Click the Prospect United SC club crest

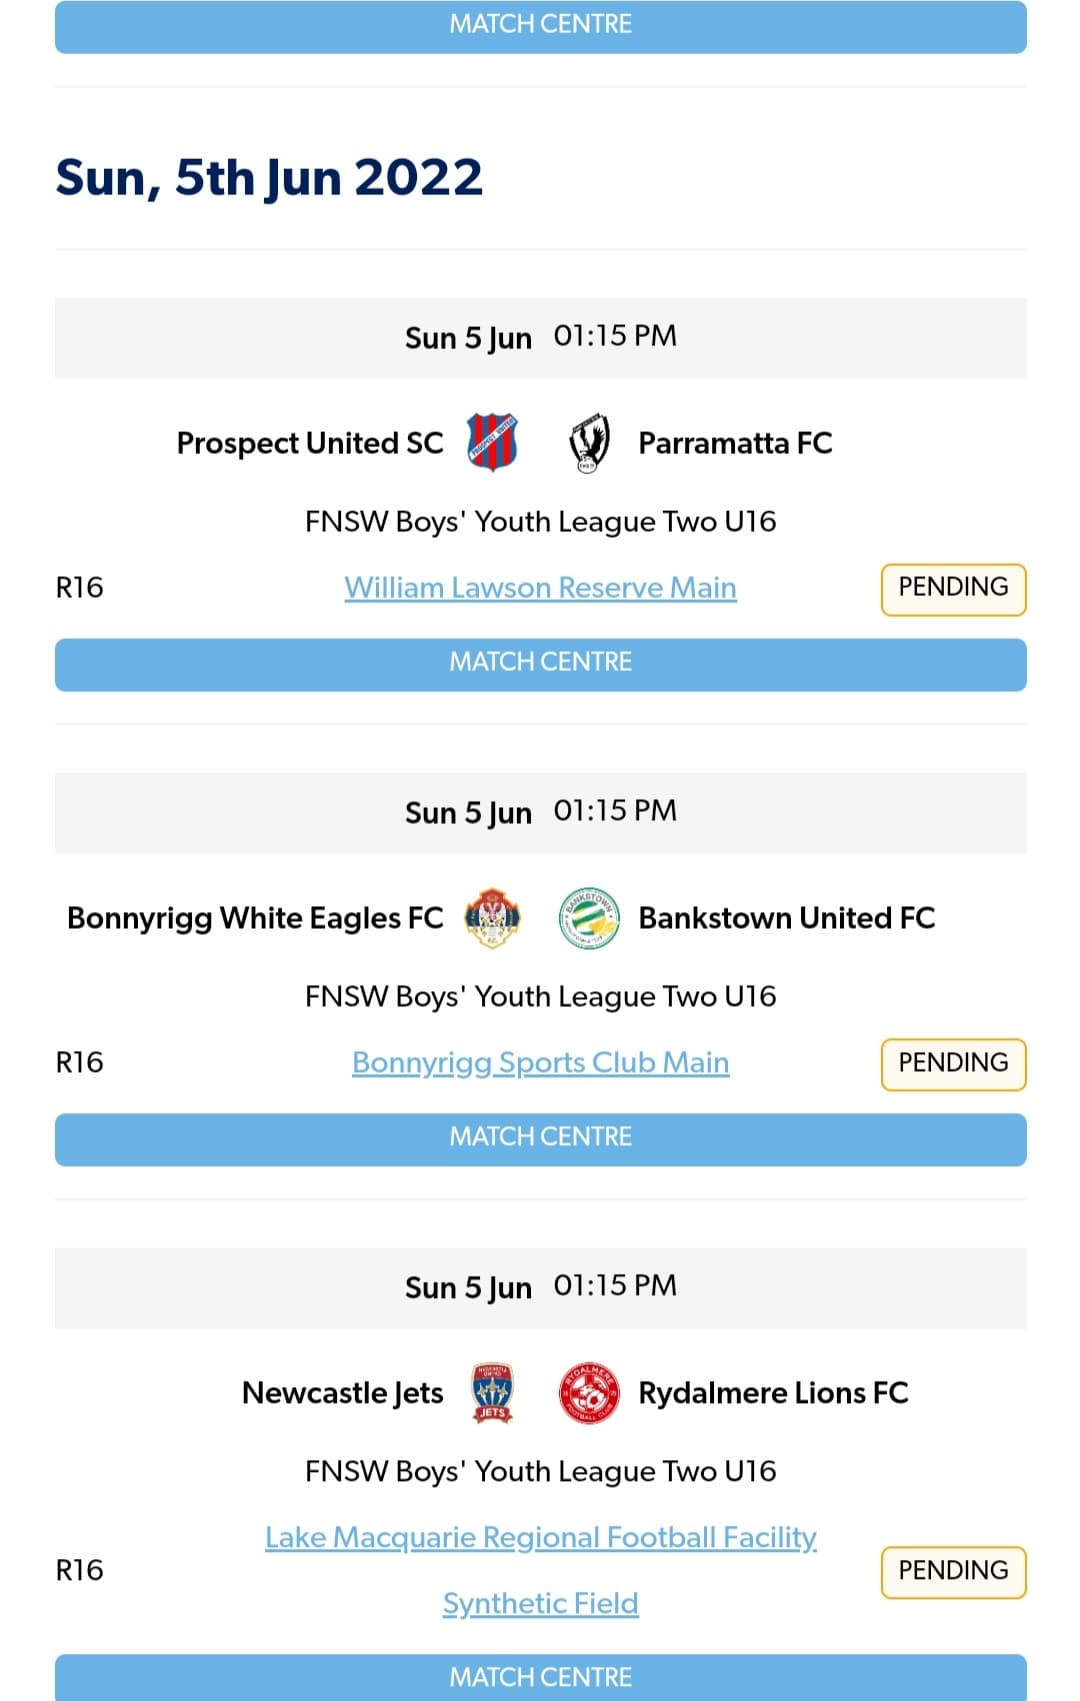pos(491,443)
